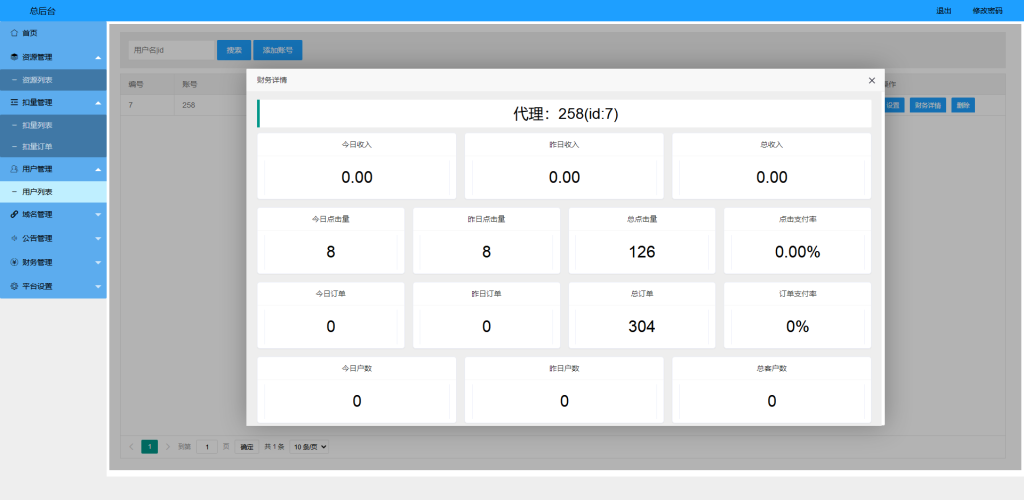
Task: Click the 用户名/id search field
Action: pyautogui.click(x=170, y=50)
